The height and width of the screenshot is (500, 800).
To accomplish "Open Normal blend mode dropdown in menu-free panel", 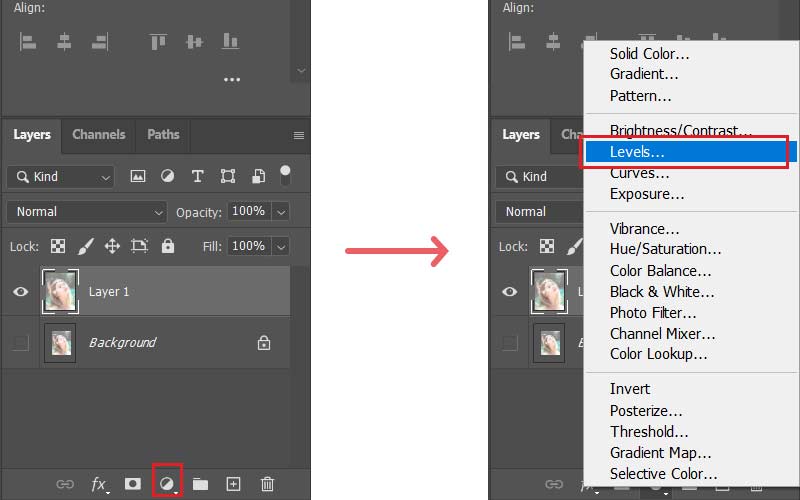I will pos(87,212).
